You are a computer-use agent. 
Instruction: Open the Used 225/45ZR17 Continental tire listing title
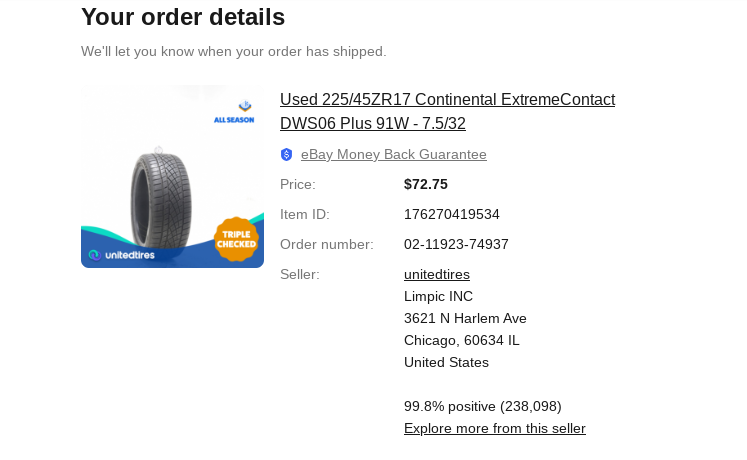447,111
